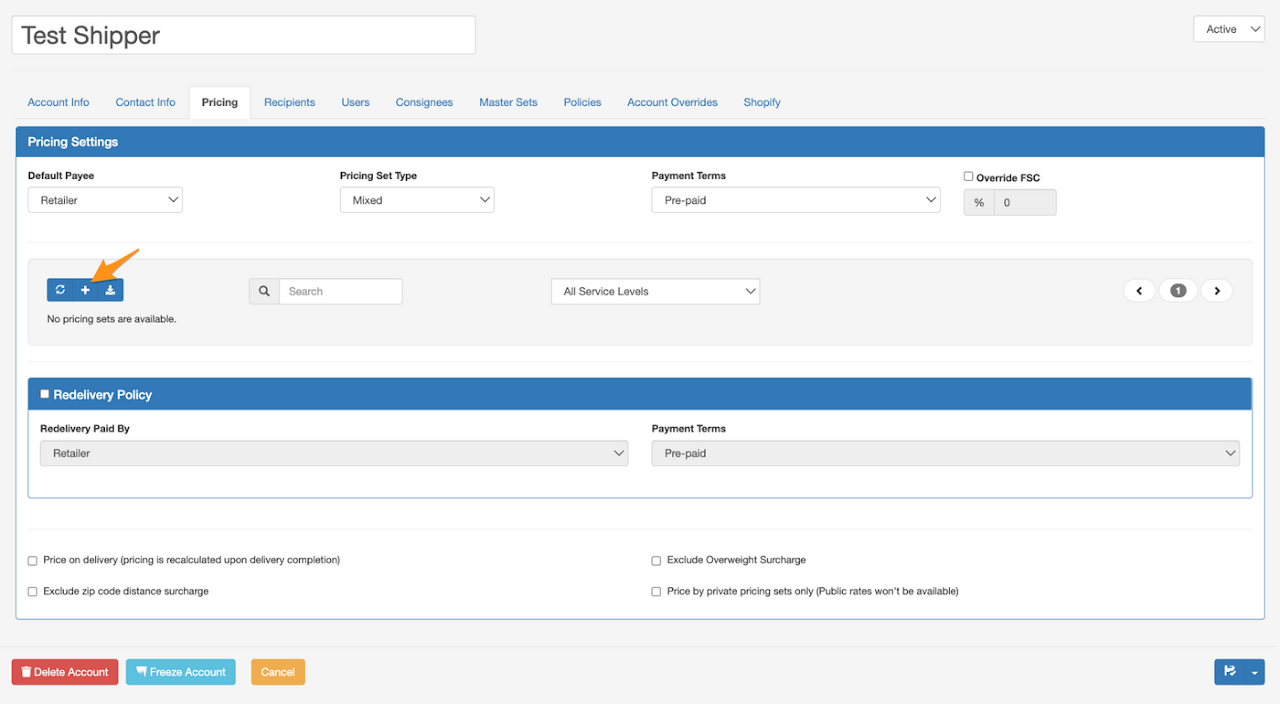Go to previous page of pricing sets
This screenshot has height=704, width=1280.
click(x=1139, y=291)
